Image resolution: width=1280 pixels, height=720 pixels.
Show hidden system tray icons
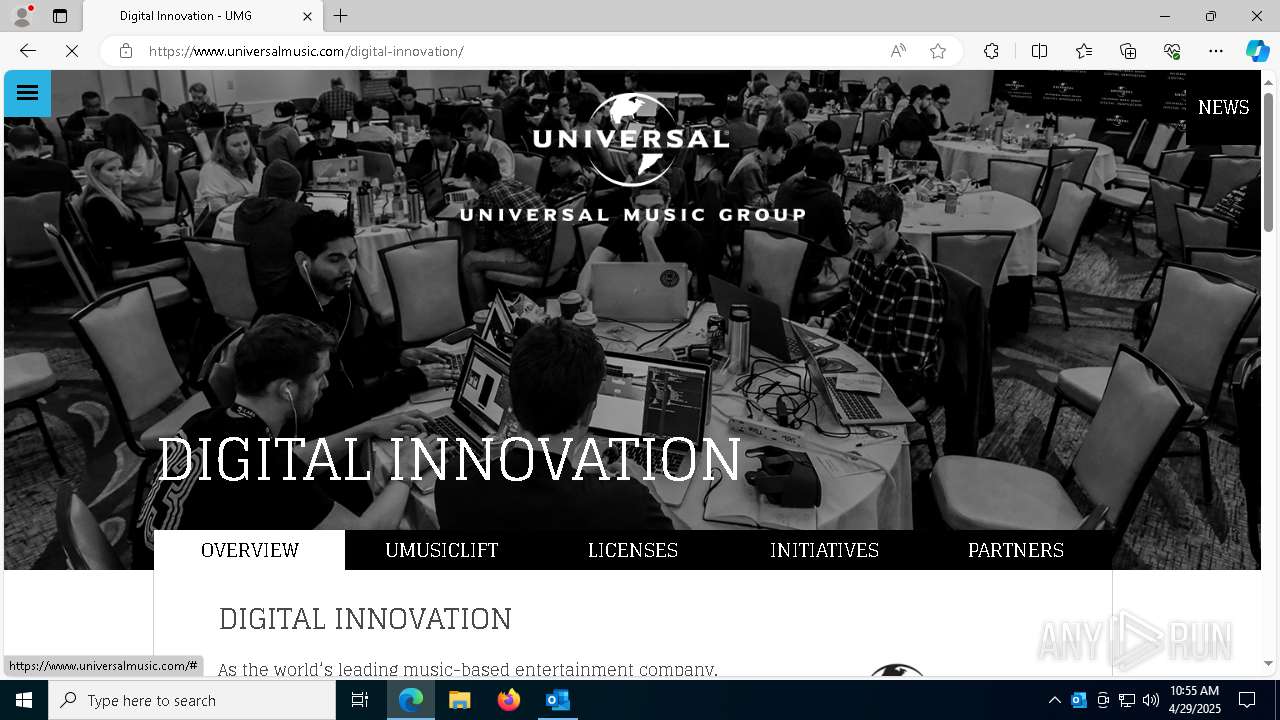click(1054, 700)
